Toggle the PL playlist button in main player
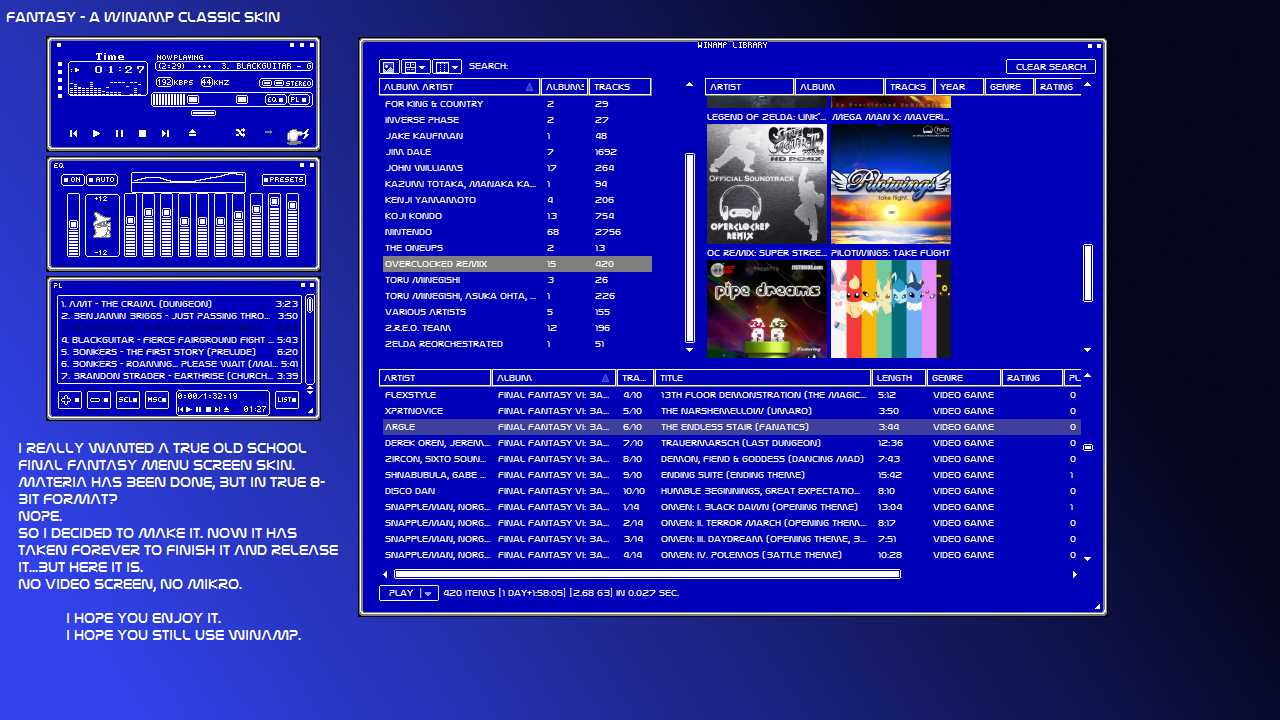 [x=299, y=100]
